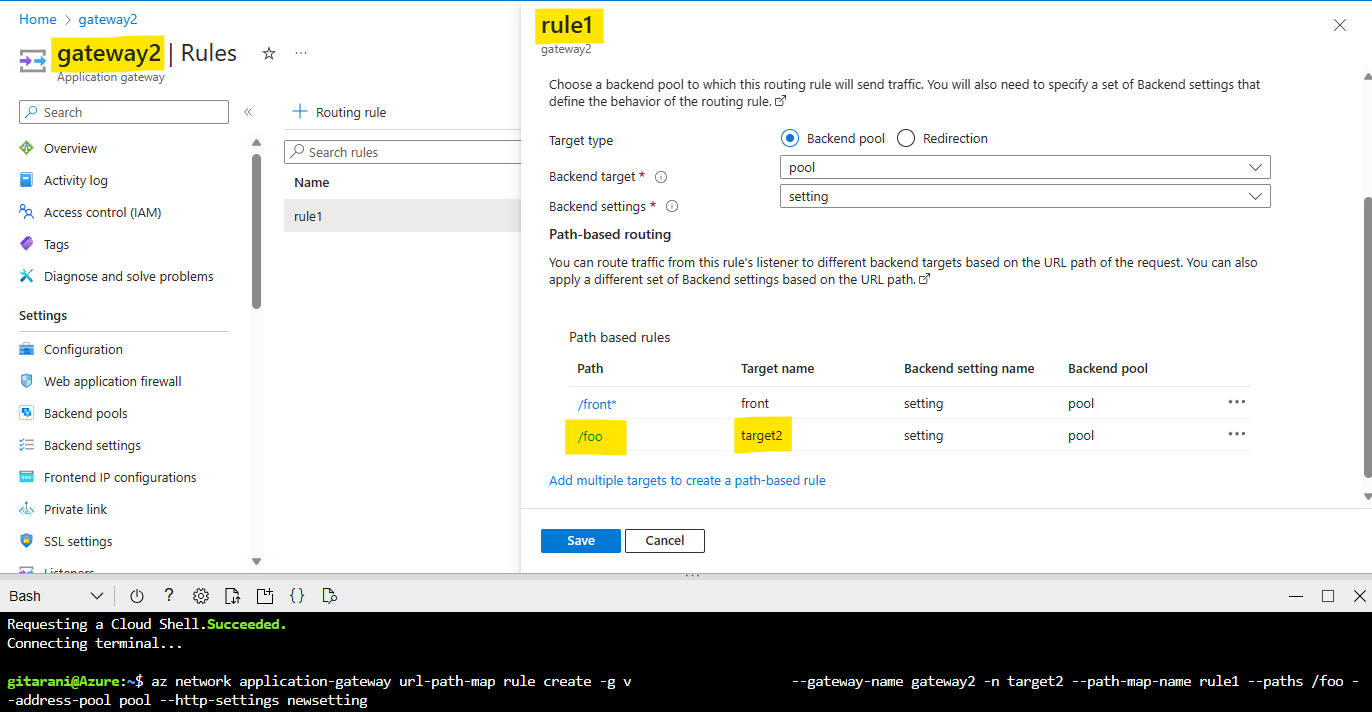Open the Overview sidebar icon
Viewport: 1372px width, 712px height.
27,148
